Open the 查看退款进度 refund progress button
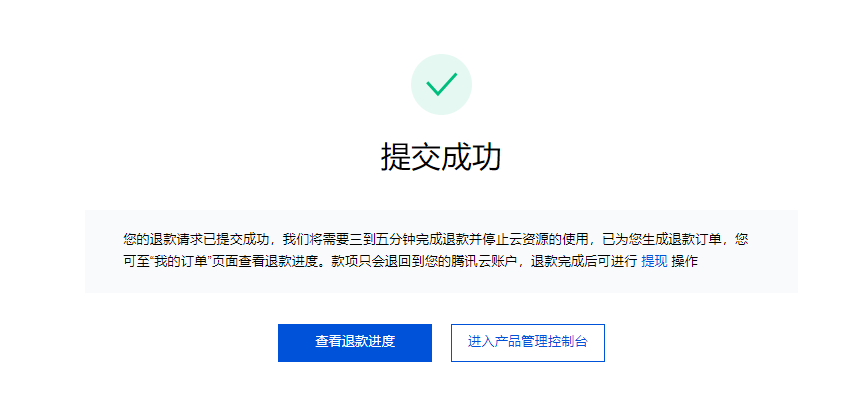 pyautogui.click(x=355, y=343)
